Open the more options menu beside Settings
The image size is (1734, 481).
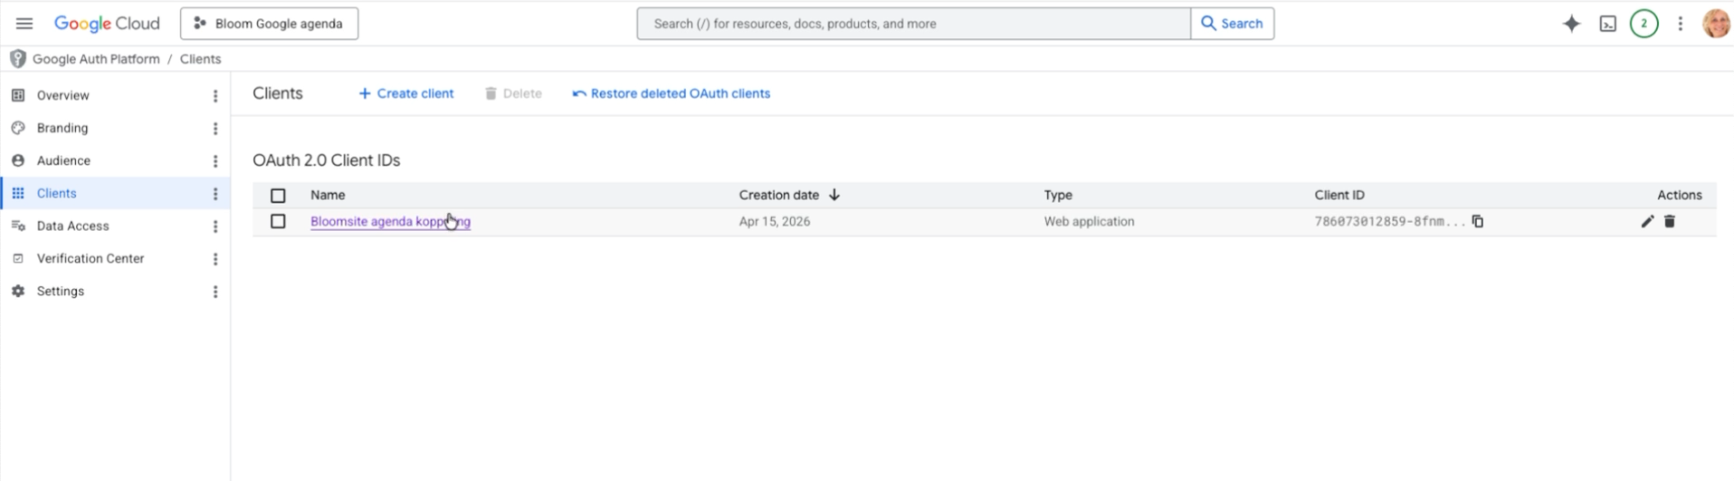[215, 292]
